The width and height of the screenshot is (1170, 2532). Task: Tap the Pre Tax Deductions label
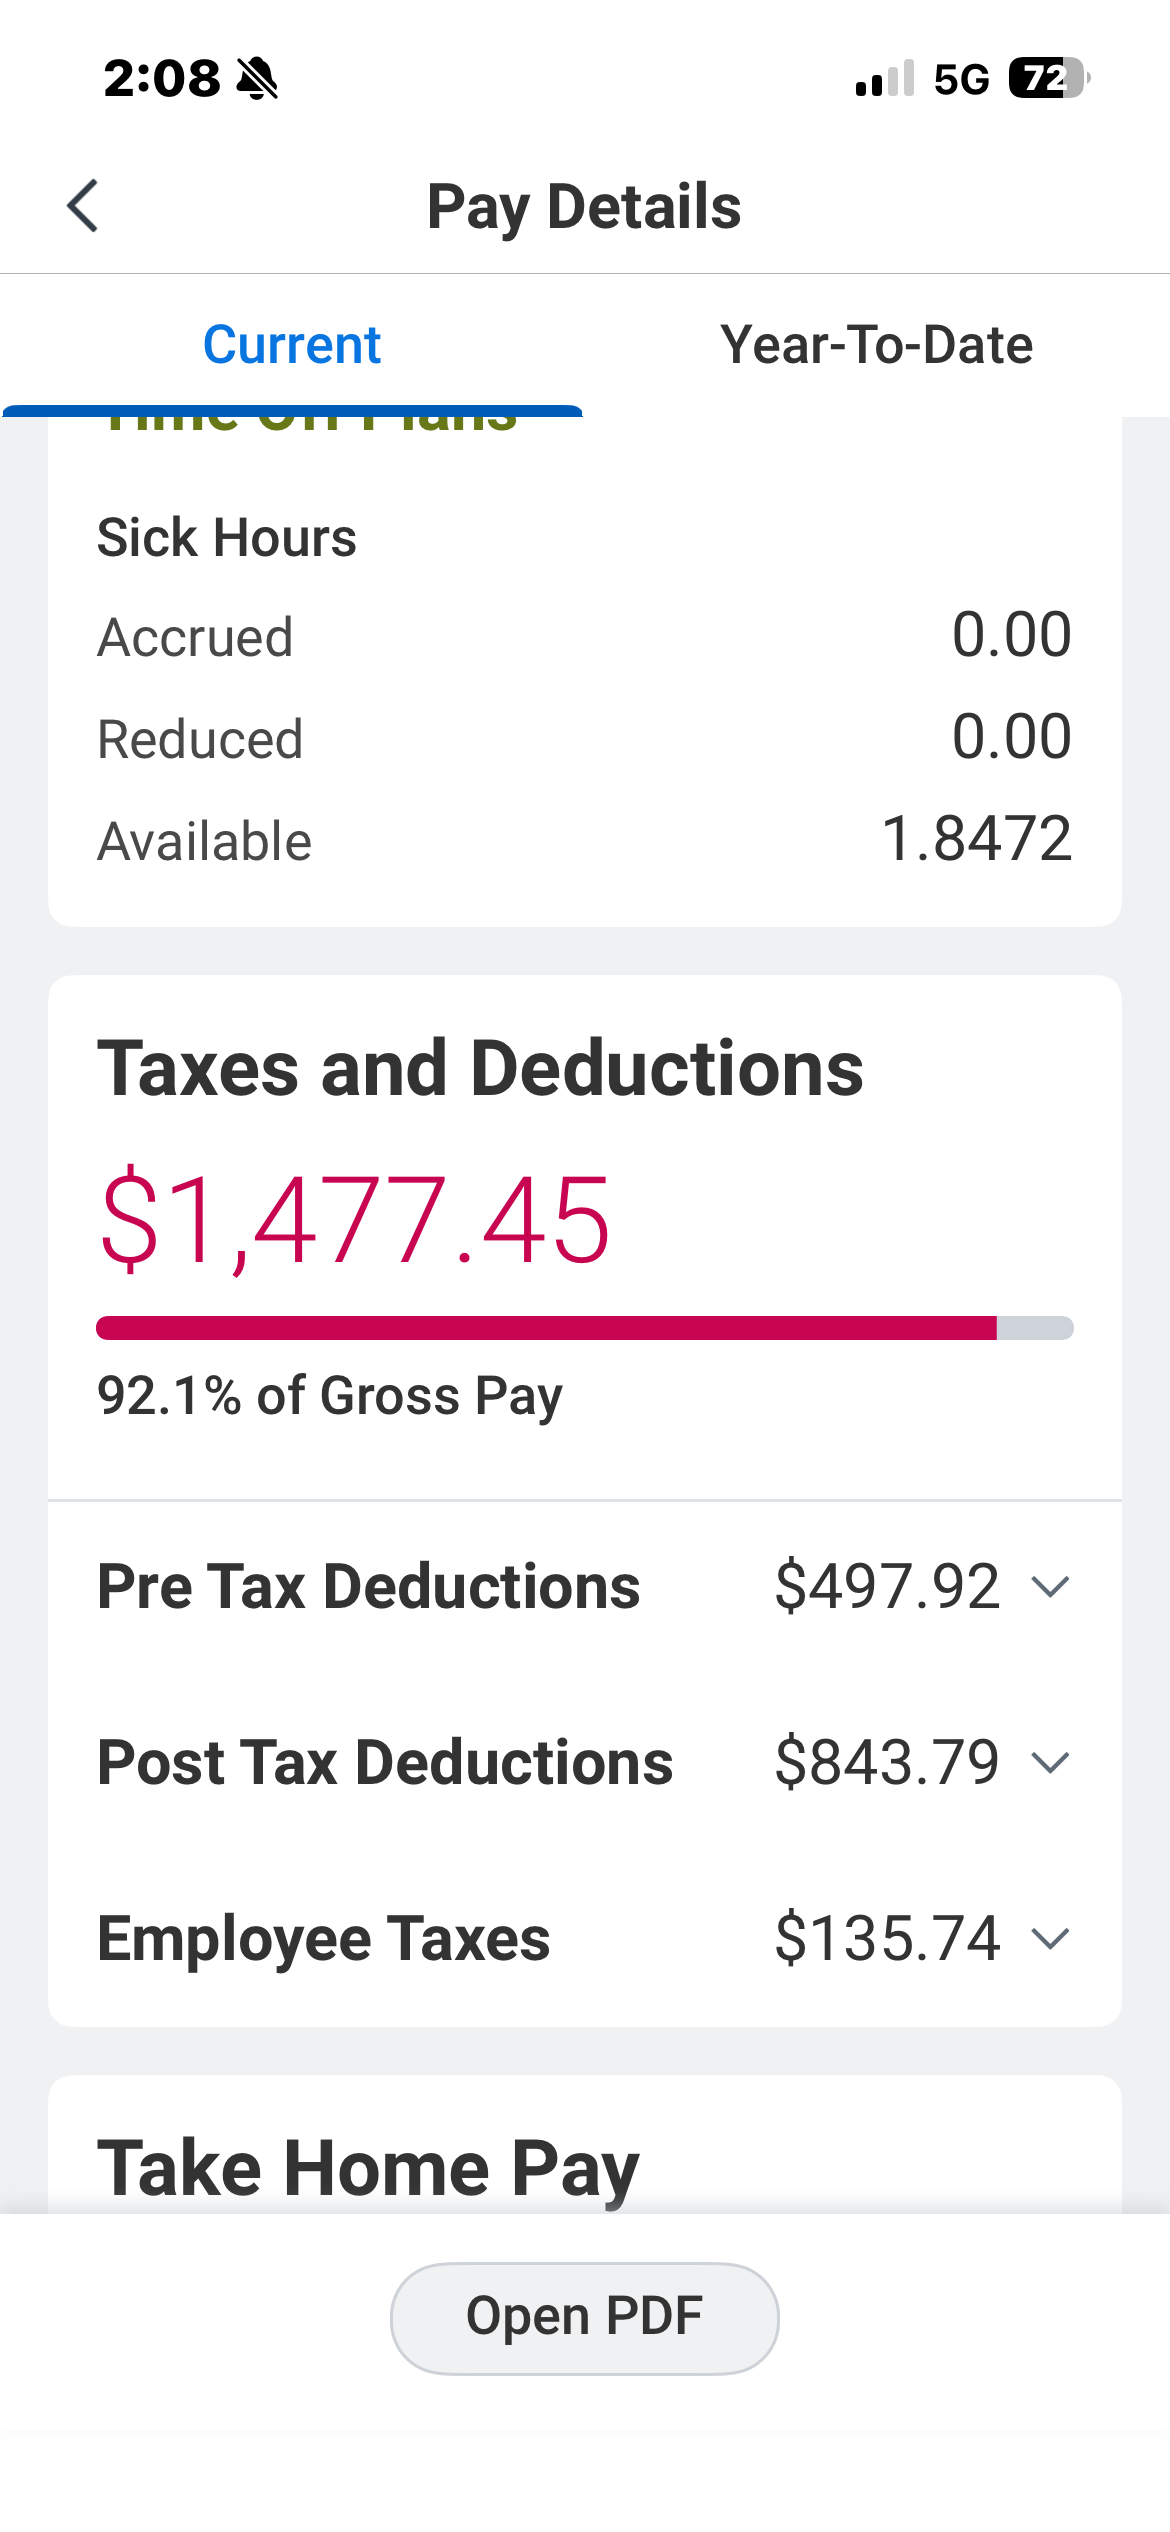point(368,1587)
